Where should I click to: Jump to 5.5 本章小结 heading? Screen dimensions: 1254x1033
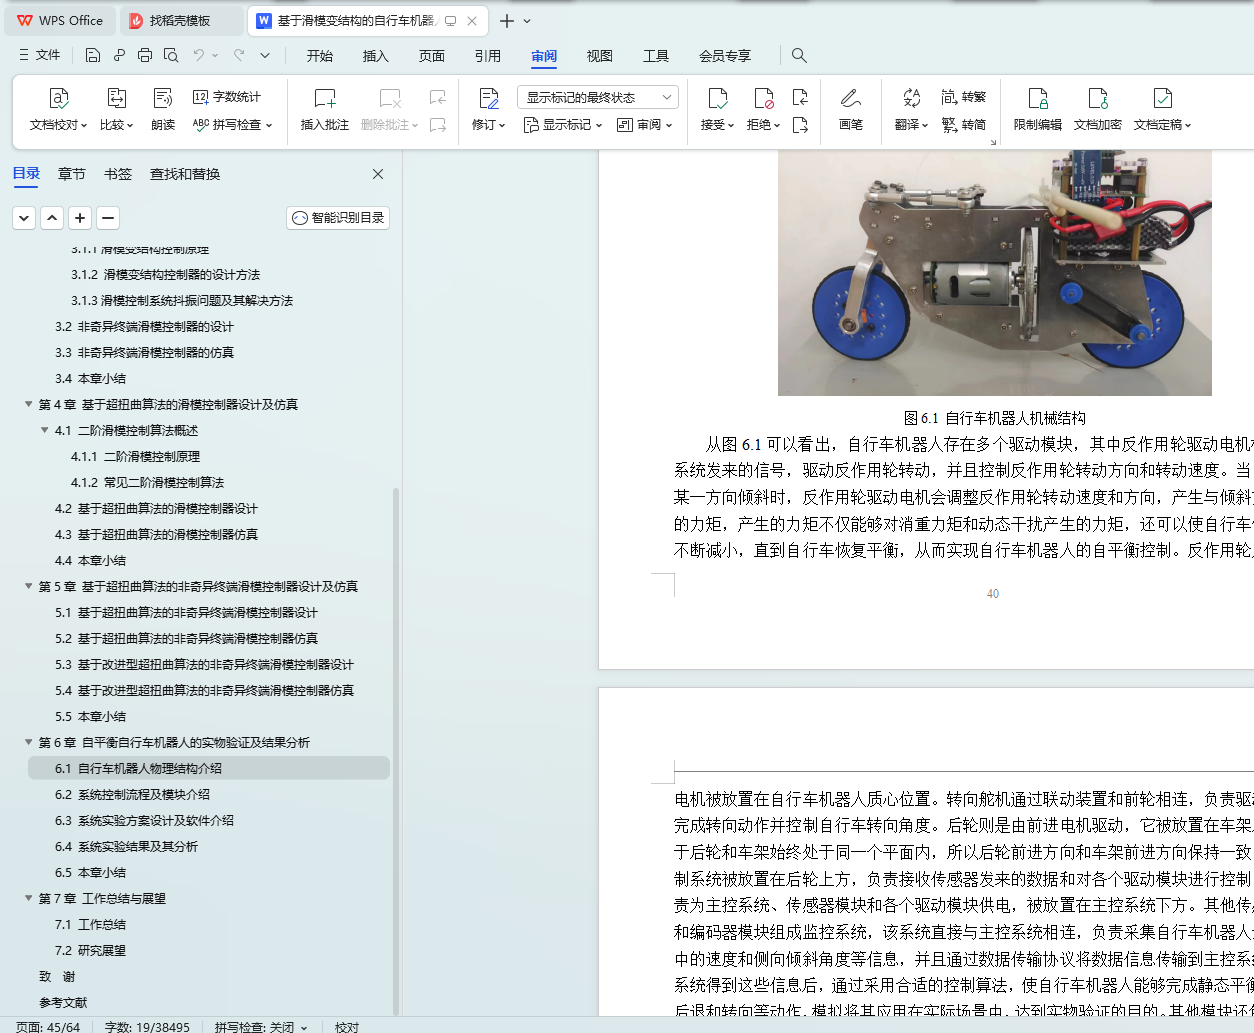90,717
